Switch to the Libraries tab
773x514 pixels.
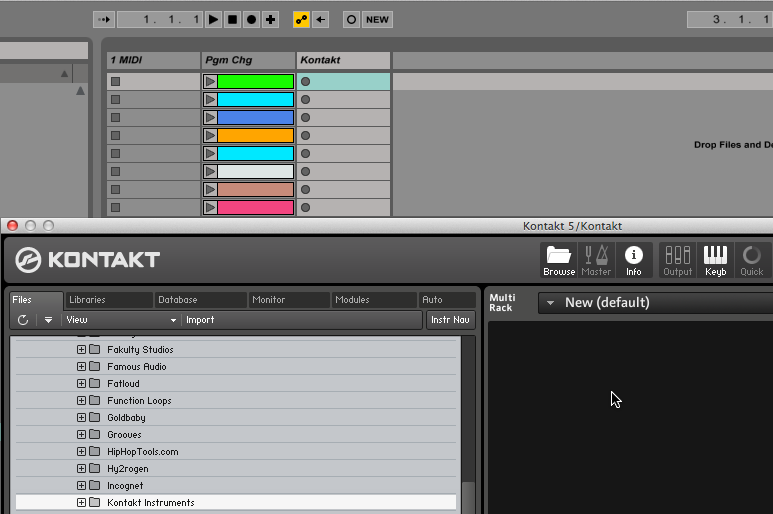[108, 300]
